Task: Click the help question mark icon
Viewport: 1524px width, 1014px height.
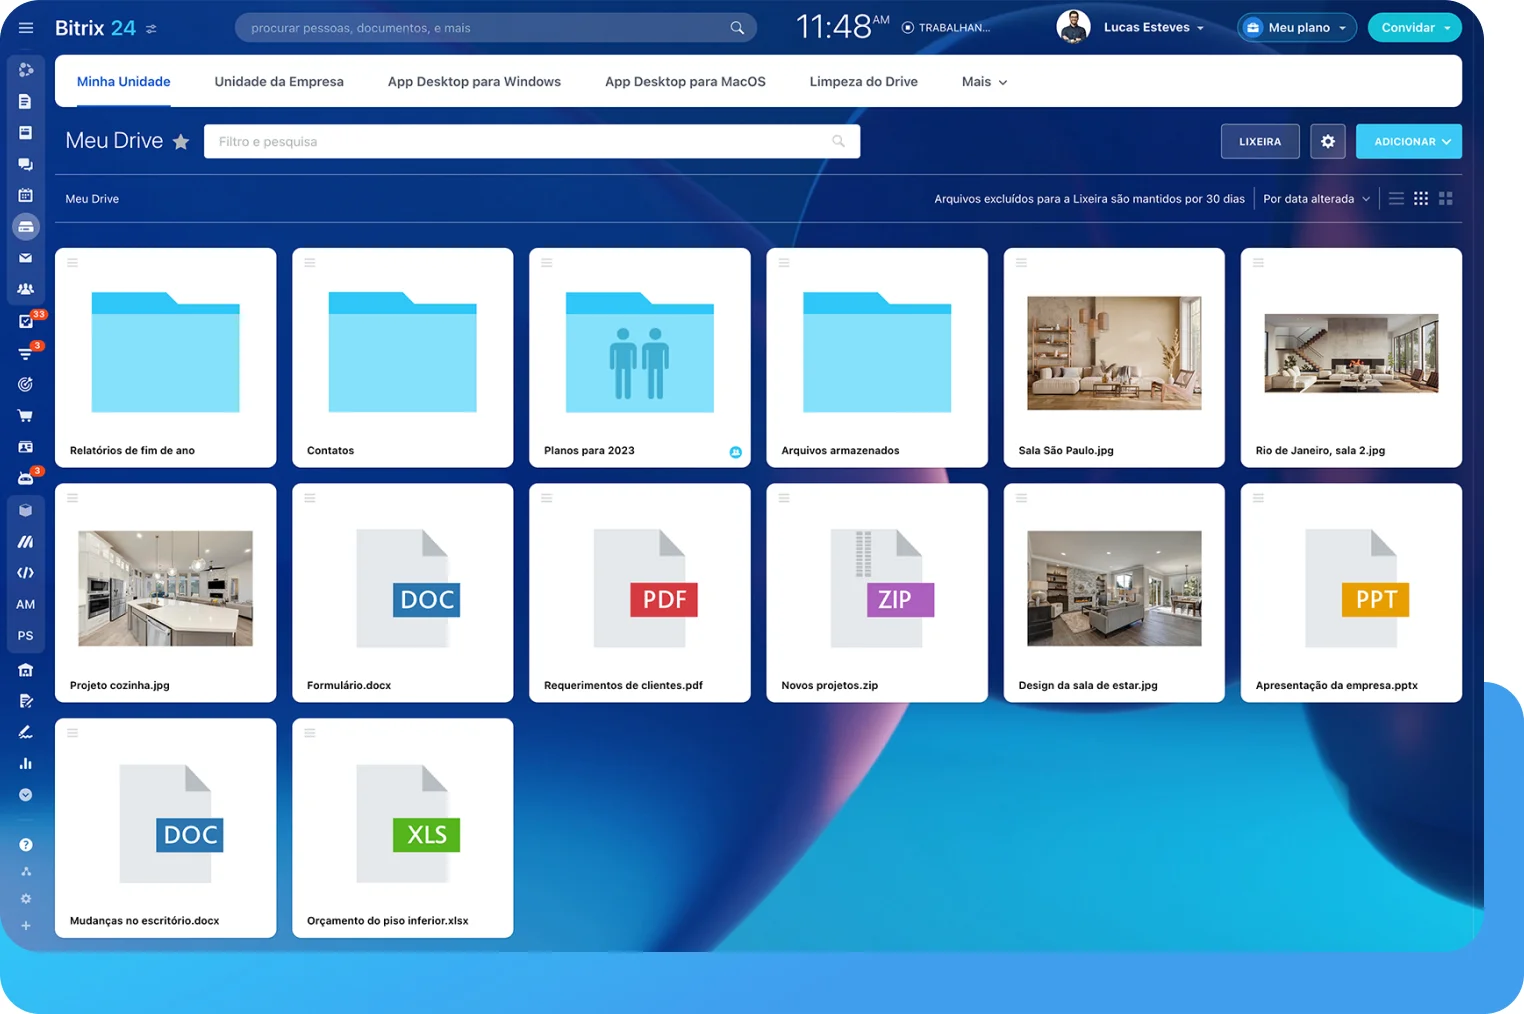Action: tap(26, 845)
